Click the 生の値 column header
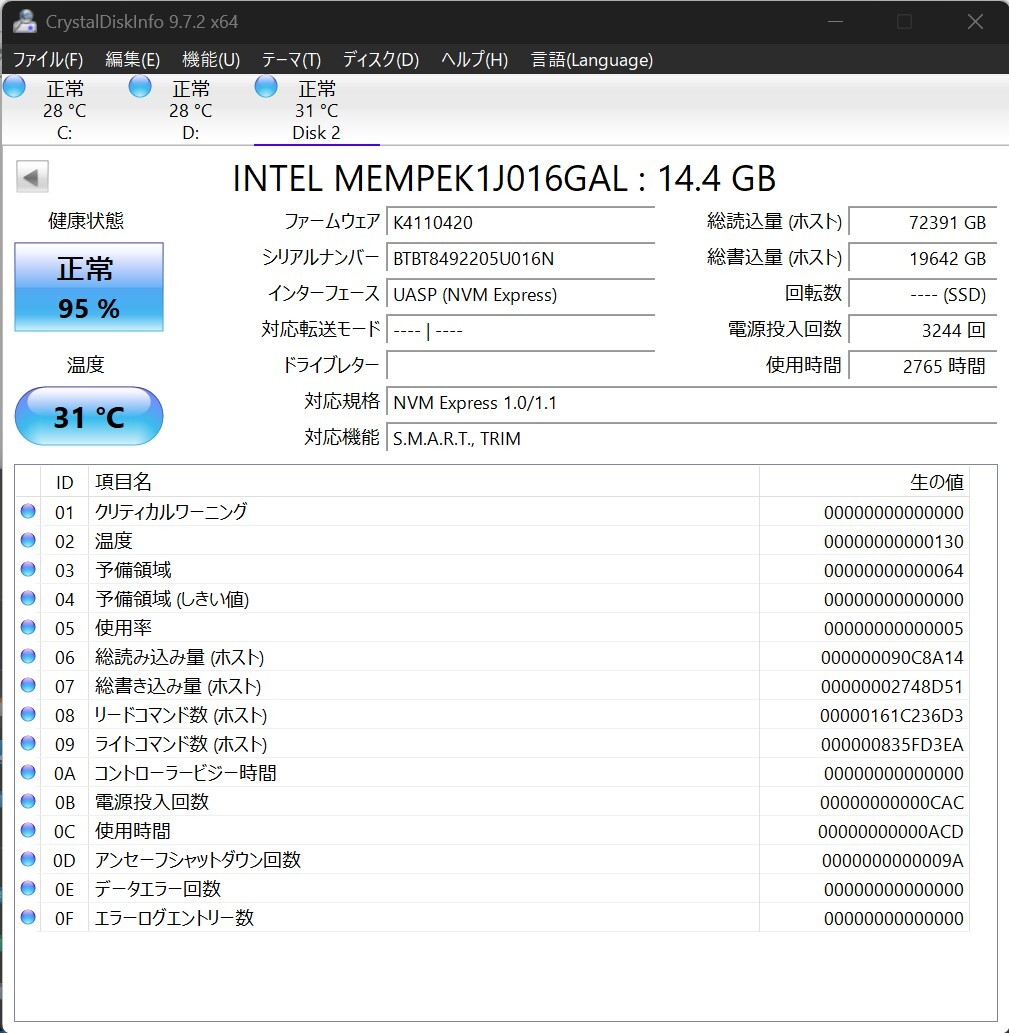 pos(862,482)
